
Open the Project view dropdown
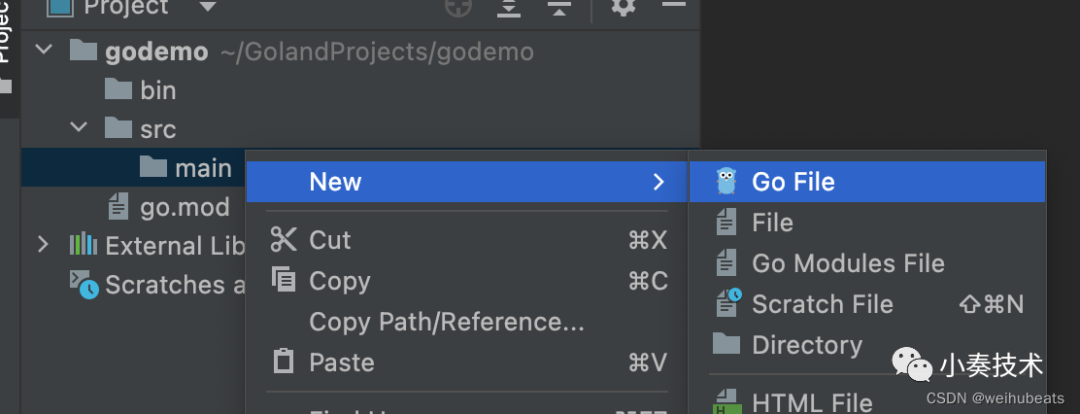point(207,7)
